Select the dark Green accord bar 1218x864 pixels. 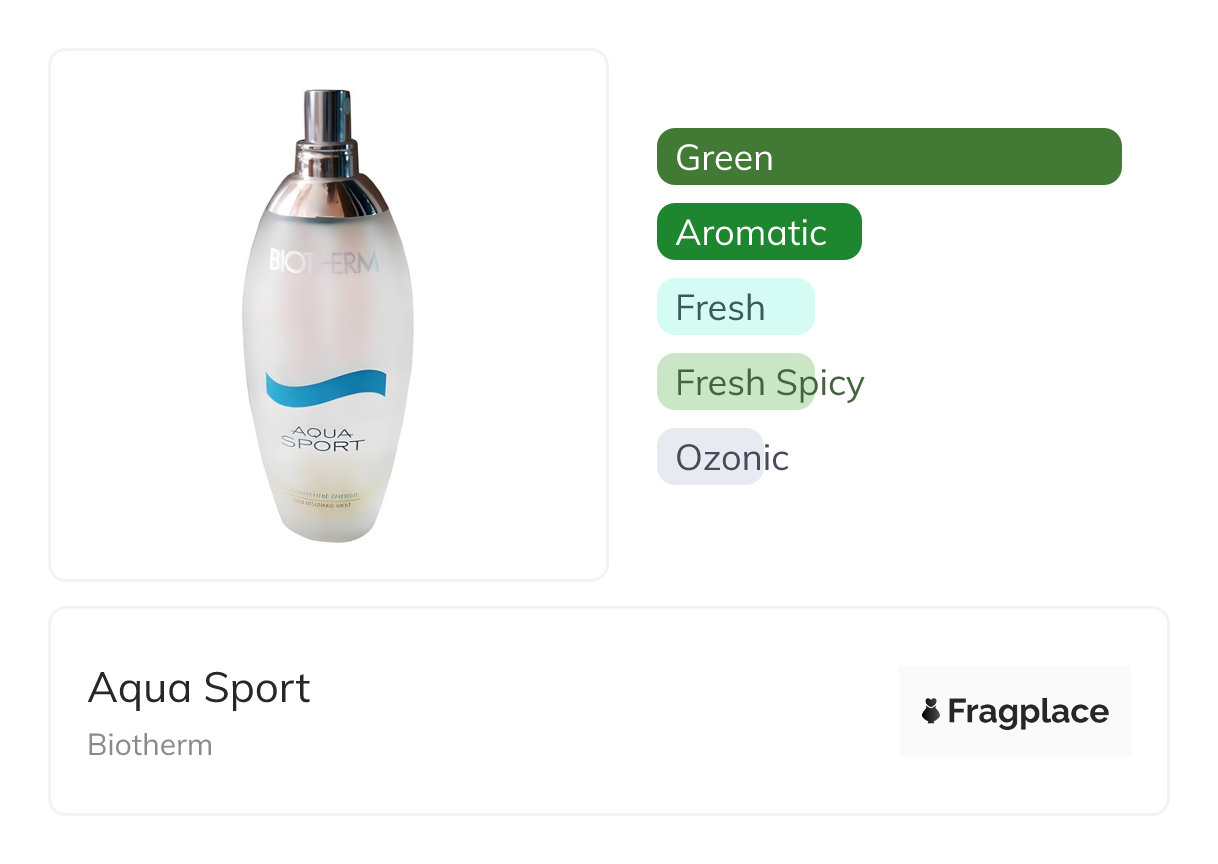tap(888, 157)
